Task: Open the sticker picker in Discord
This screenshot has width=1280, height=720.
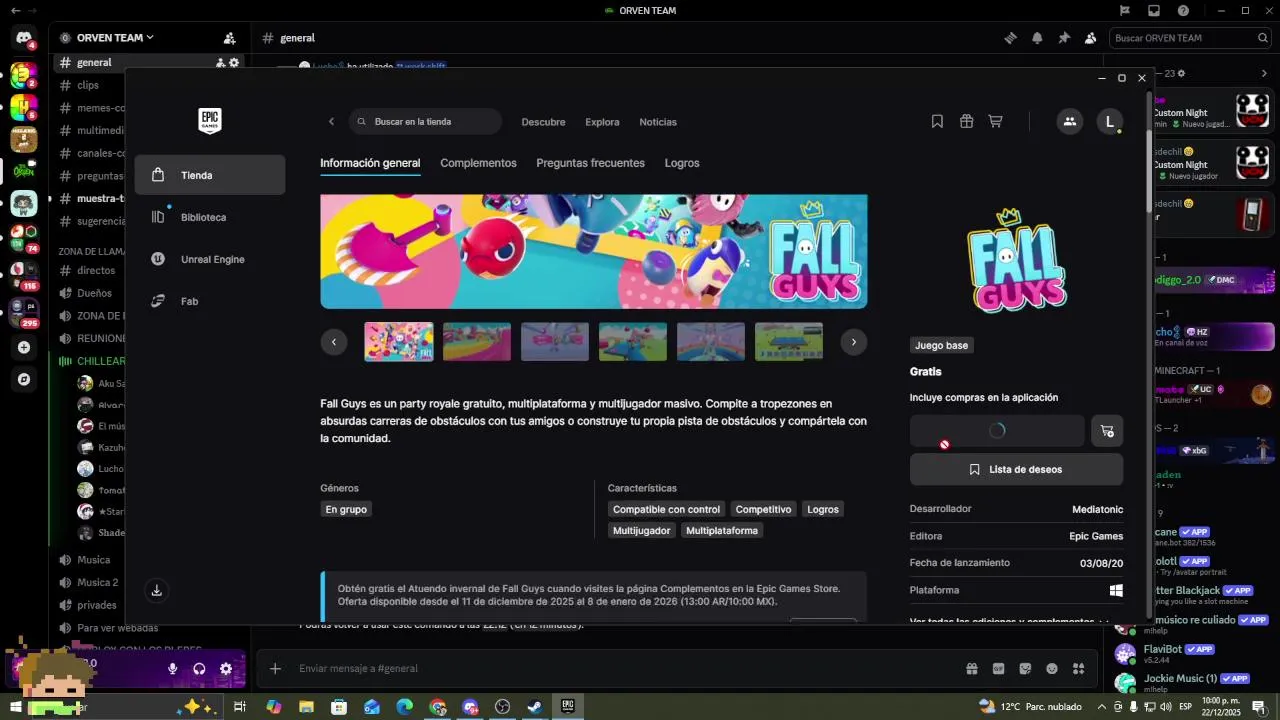Action: tap(1025, 668)
